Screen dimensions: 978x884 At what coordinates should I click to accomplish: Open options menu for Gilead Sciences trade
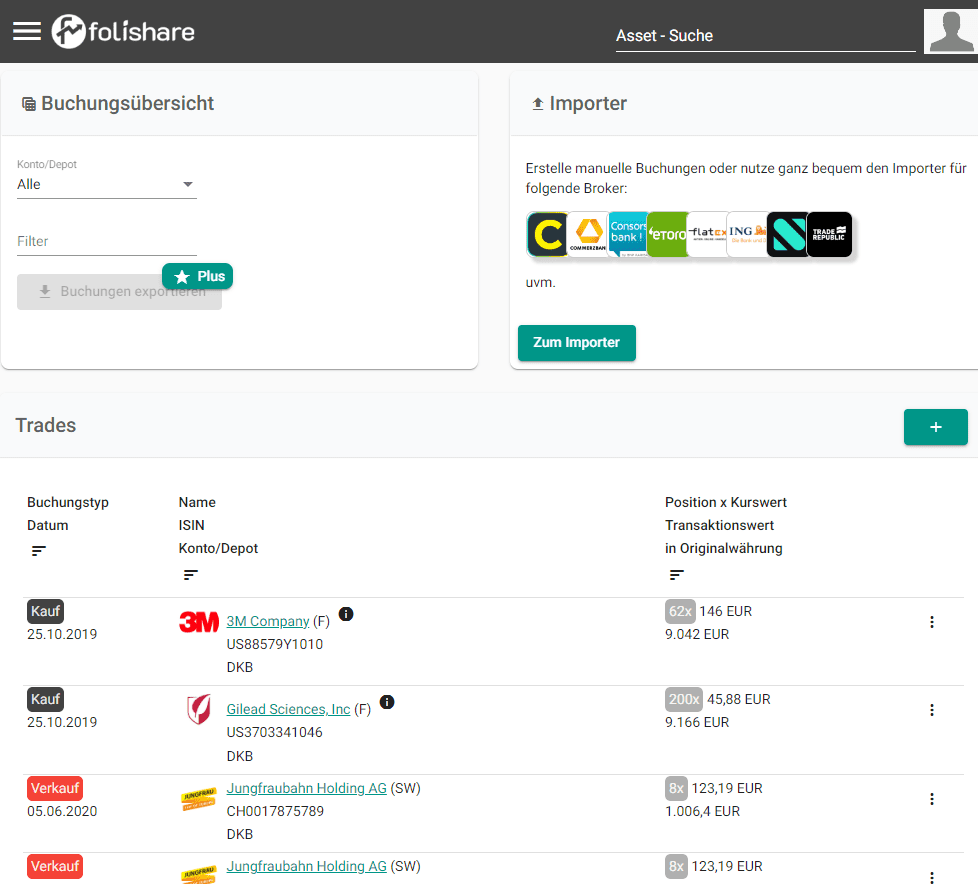932,710
